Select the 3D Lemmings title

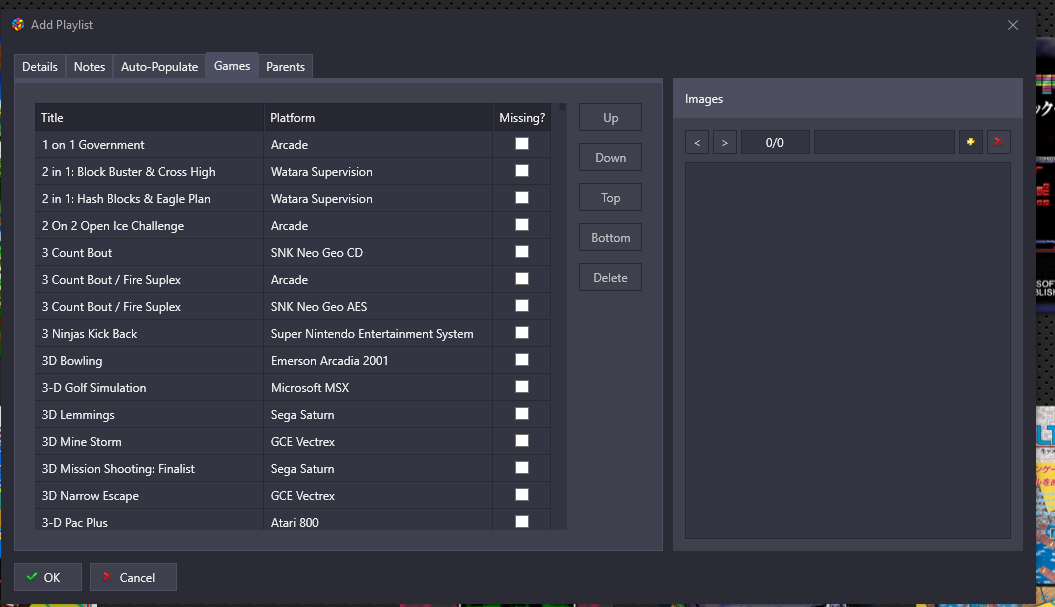click(78, 415)
